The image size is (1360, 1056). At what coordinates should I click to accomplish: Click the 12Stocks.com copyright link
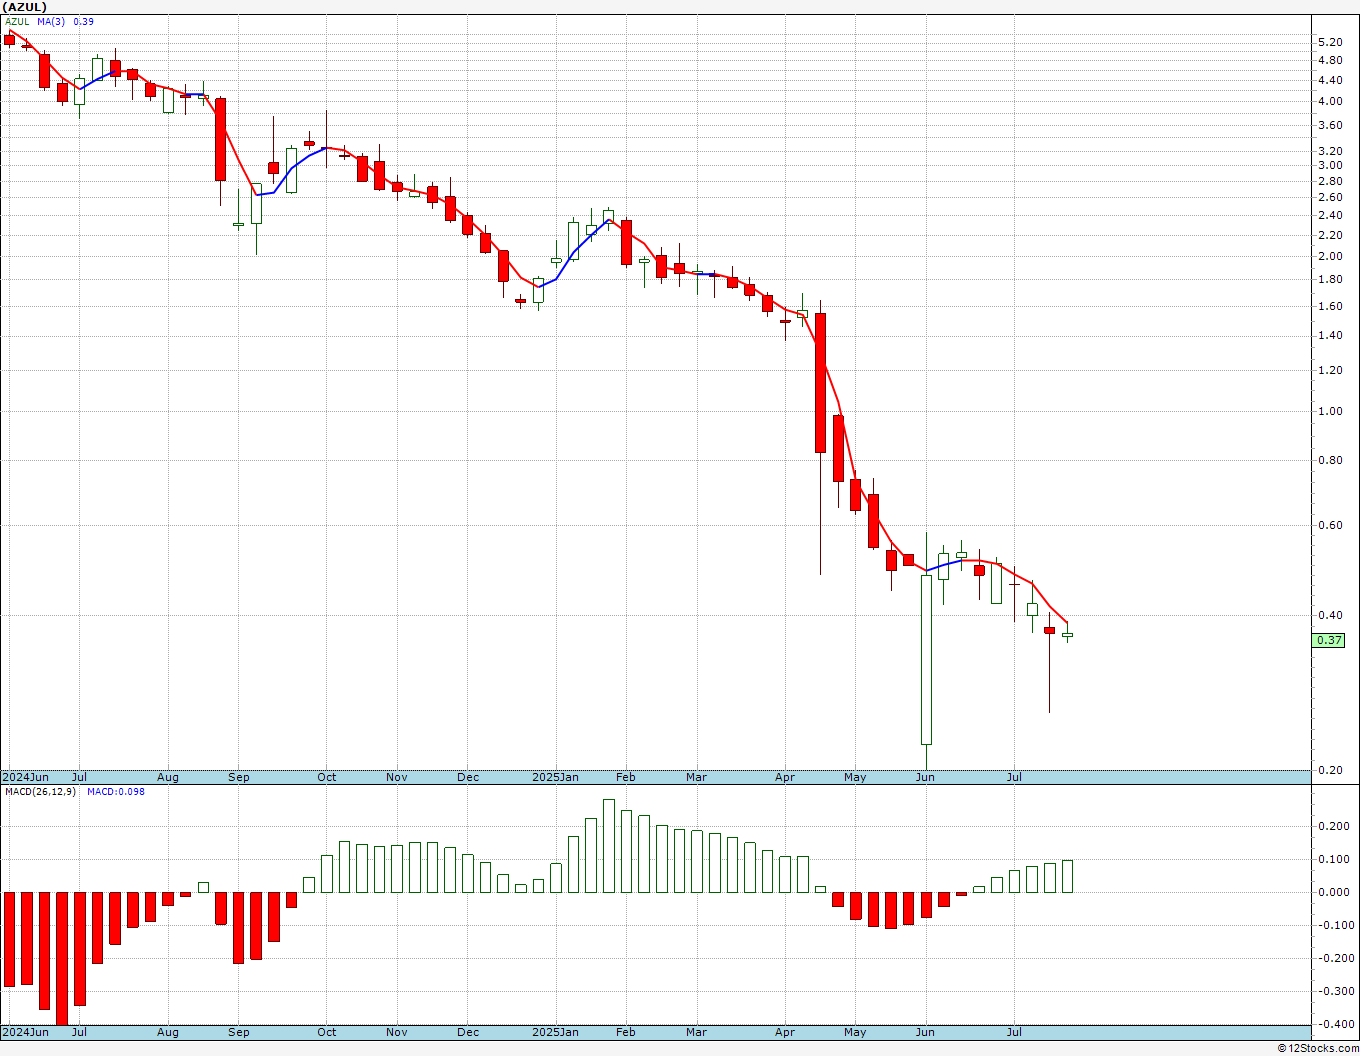pyautogui.click(x=1319, y=1048)
